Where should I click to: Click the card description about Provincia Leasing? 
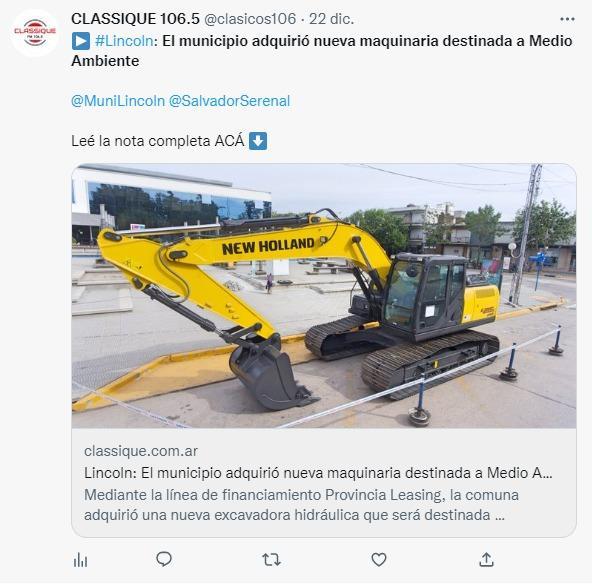coord(301,505)
